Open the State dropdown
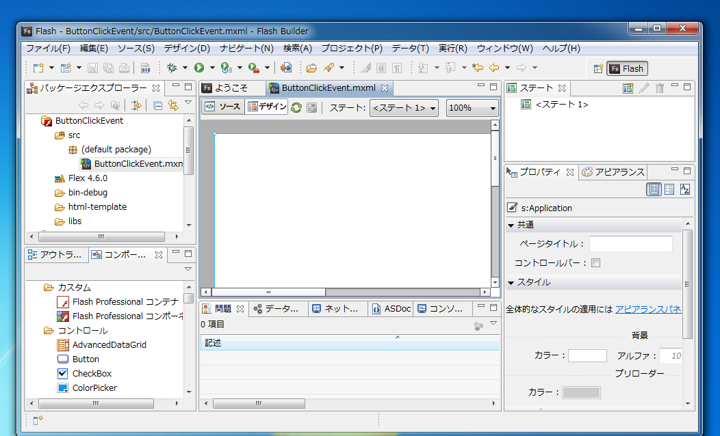 pos(404,108)
